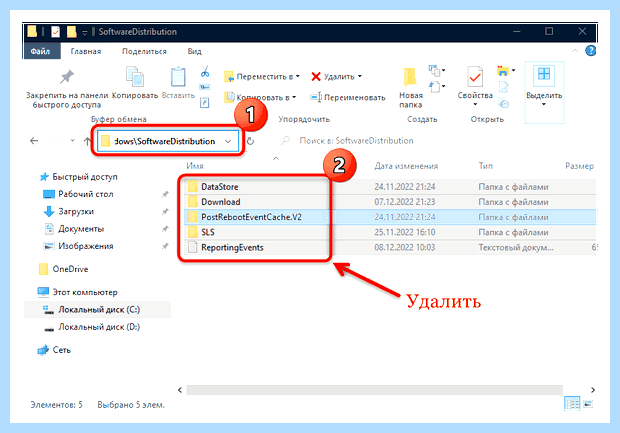Click the scroll left arrow
Viewport: 620px width, 433px height.
tap(180, 390)
